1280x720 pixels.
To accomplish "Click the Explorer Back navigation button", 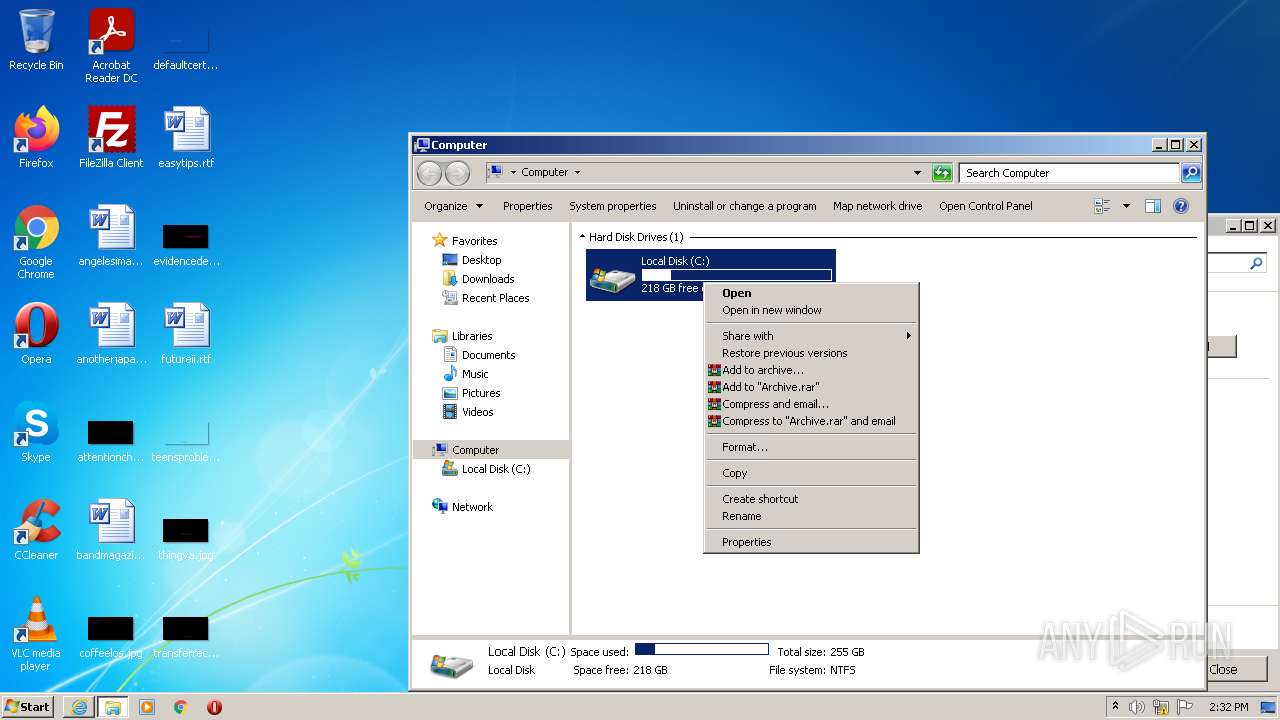I will point(429,173).
